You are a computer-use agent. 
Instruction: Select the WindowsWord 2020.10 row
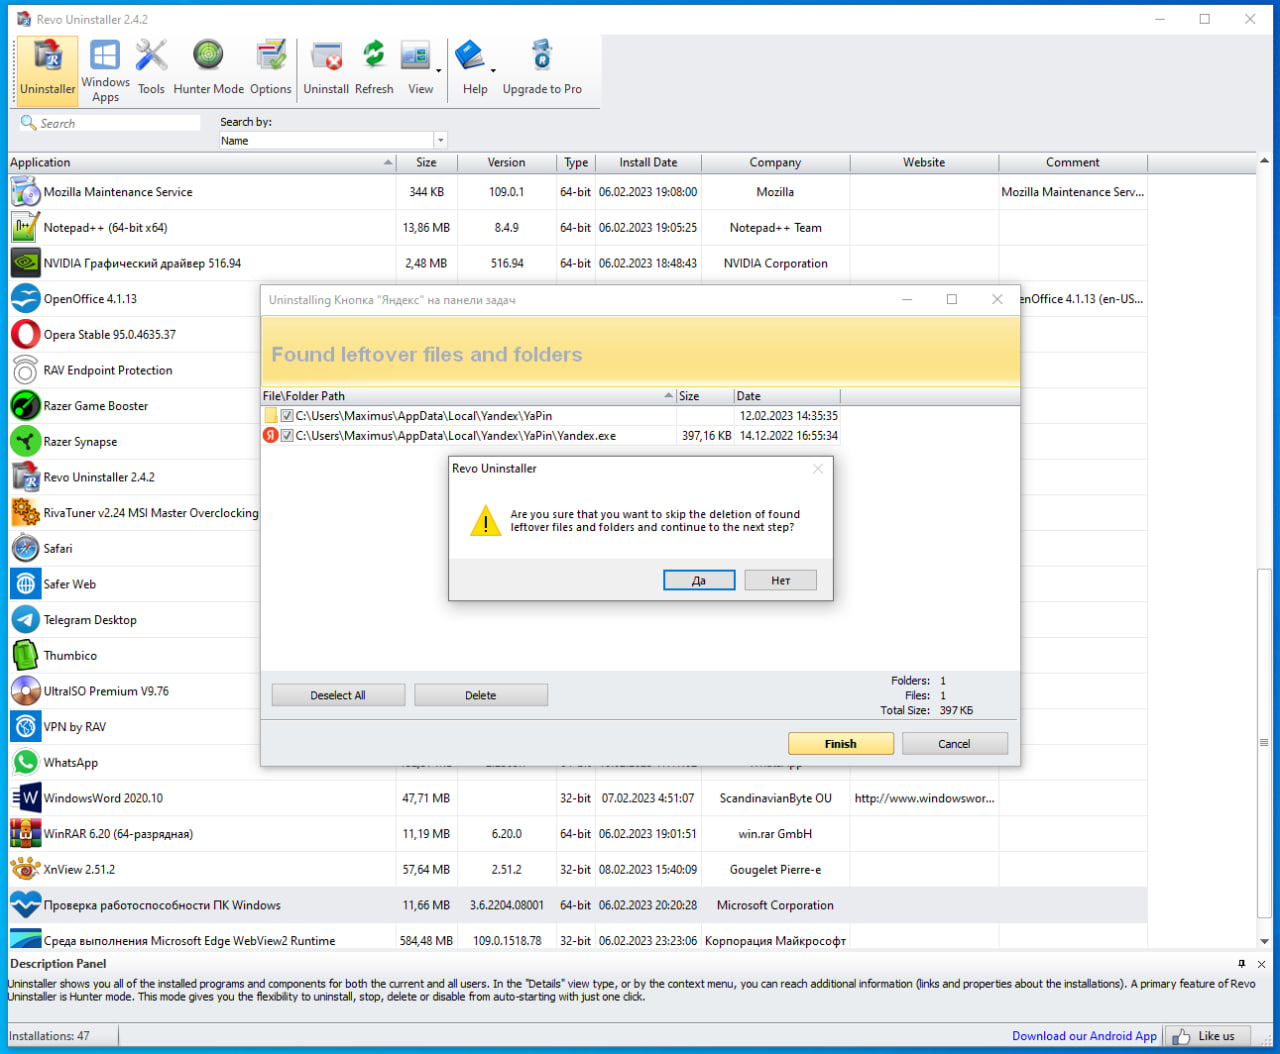[578, 798]
